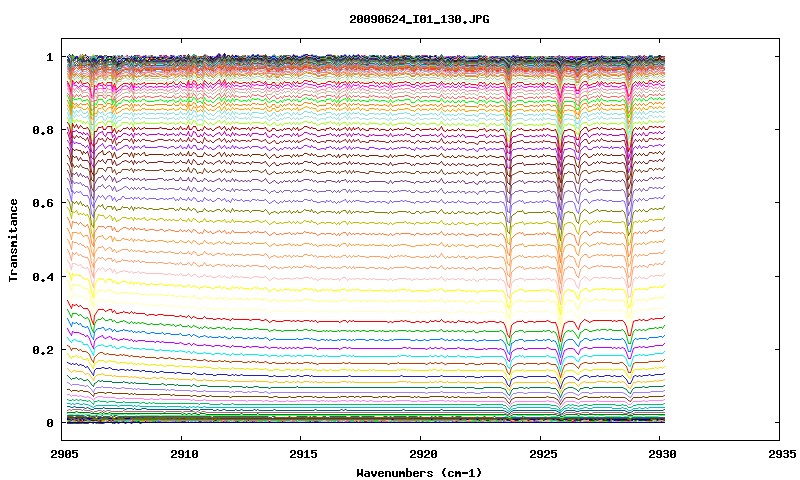Click the x-axis tick label 2915
The width and height of the screenshot is (800, 480).
[x=303, y=454]
